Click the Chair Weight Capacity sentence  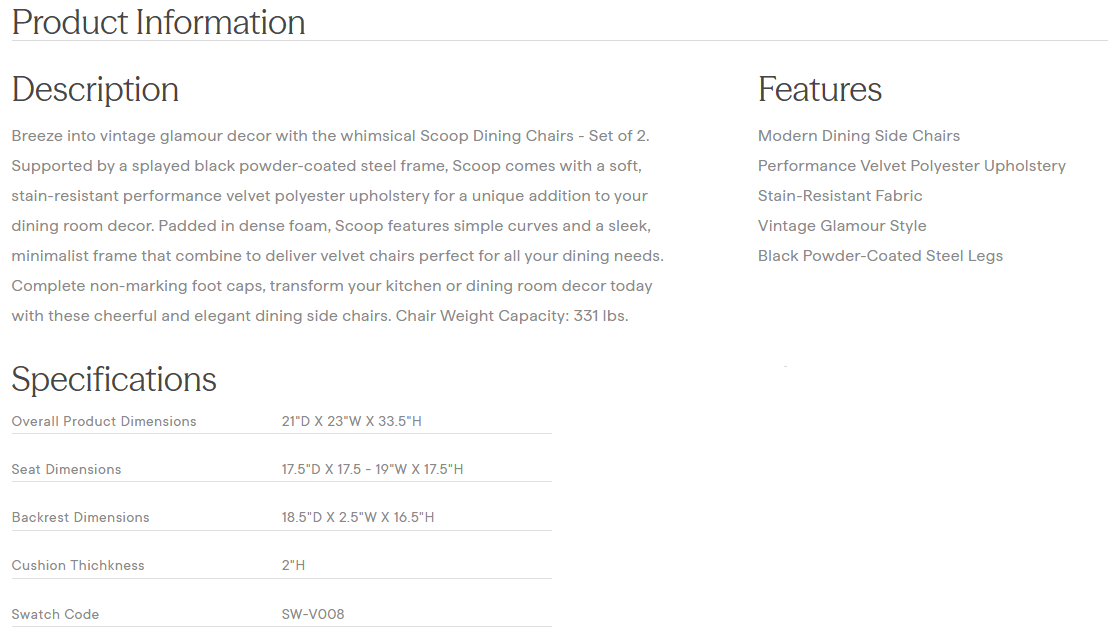coord(512,316)
